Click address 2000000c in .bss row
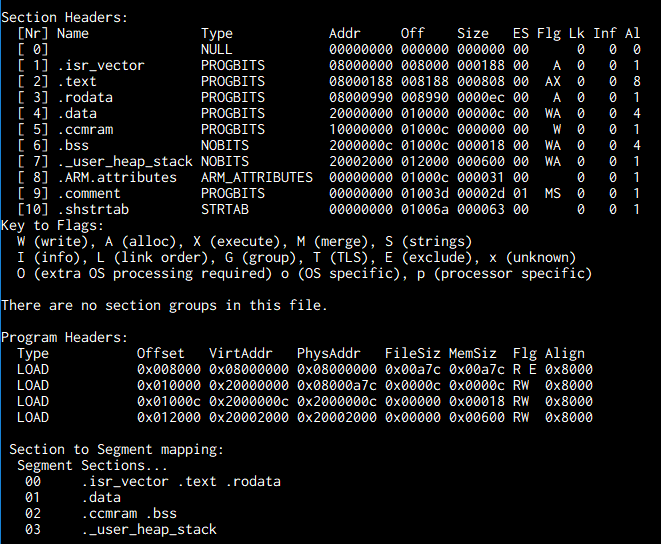This screenshot has width=661, height=544. point(361,145)
